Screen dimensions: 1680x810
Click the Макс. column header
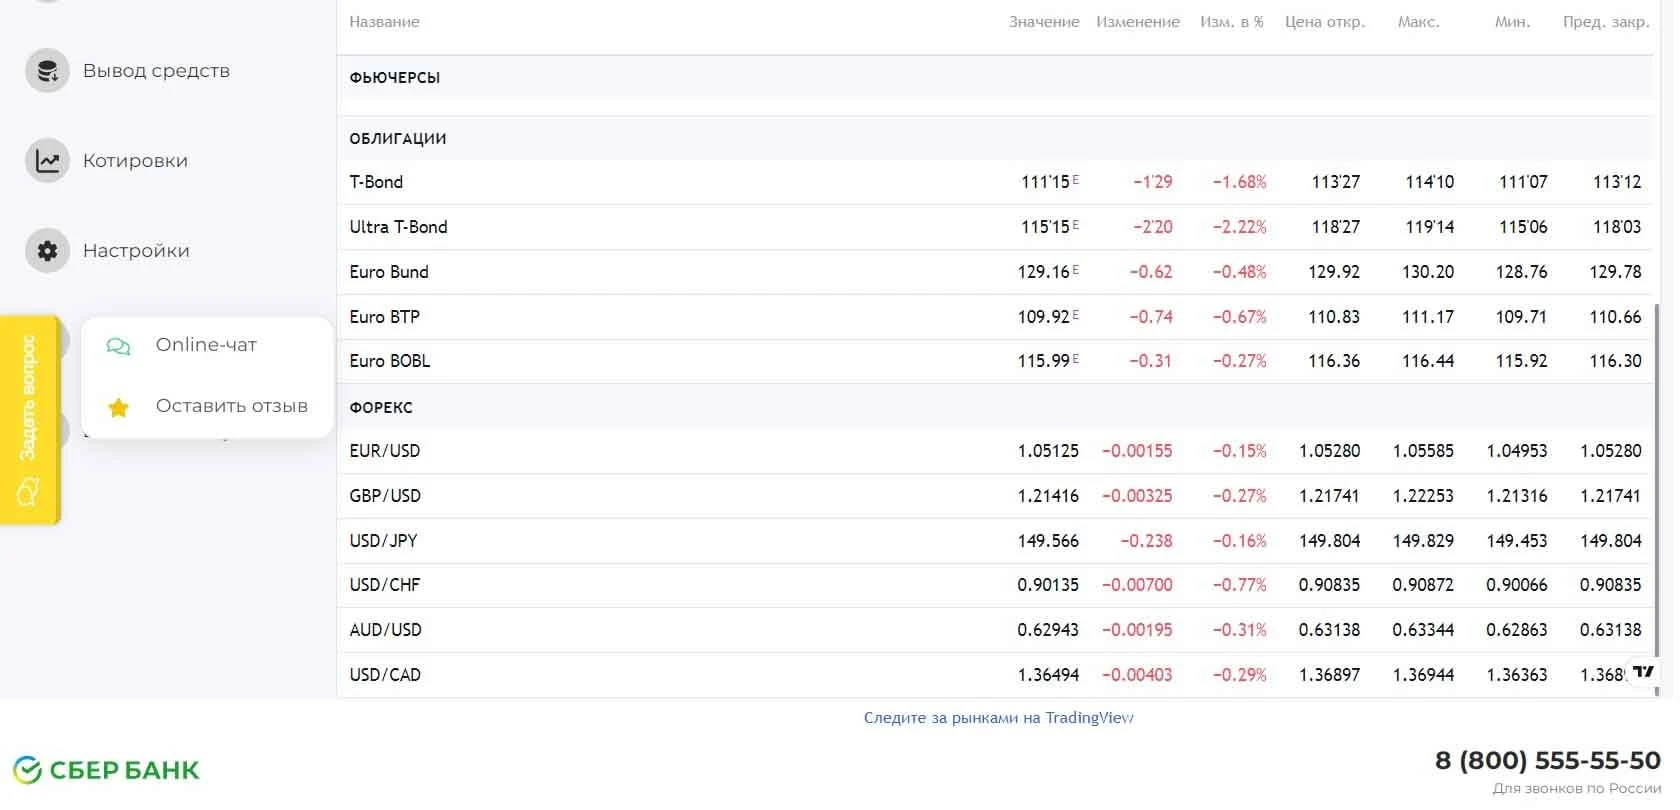point(1418,22)
